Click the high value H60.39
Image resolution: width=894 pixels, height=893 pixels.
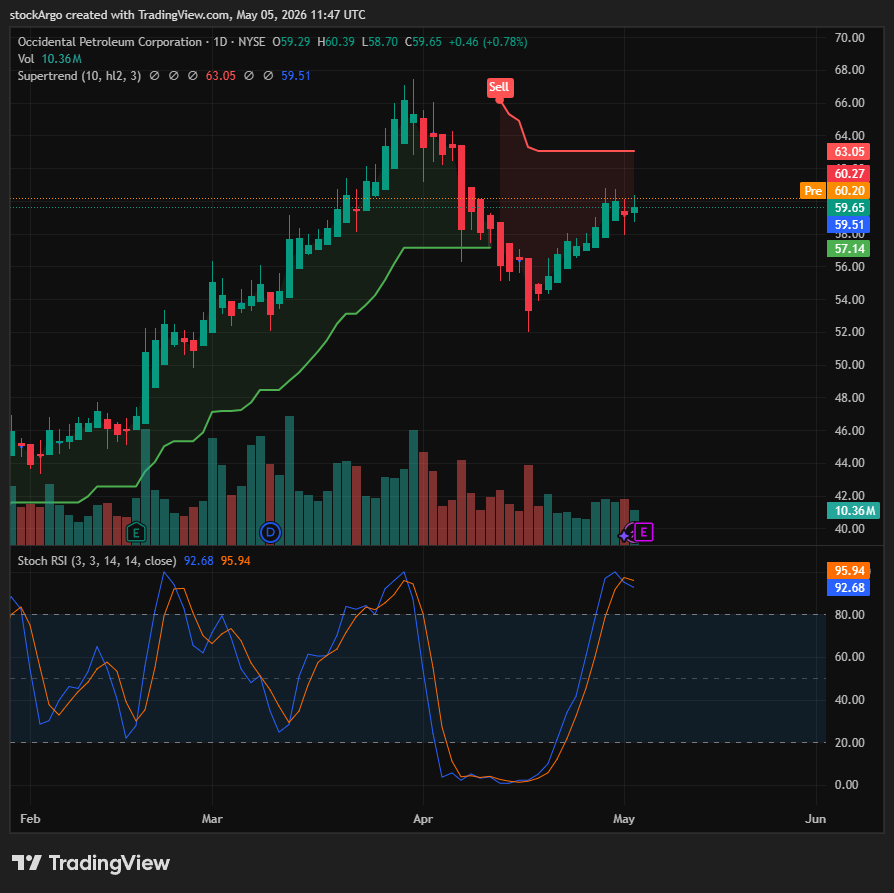[x=336, y=42]
